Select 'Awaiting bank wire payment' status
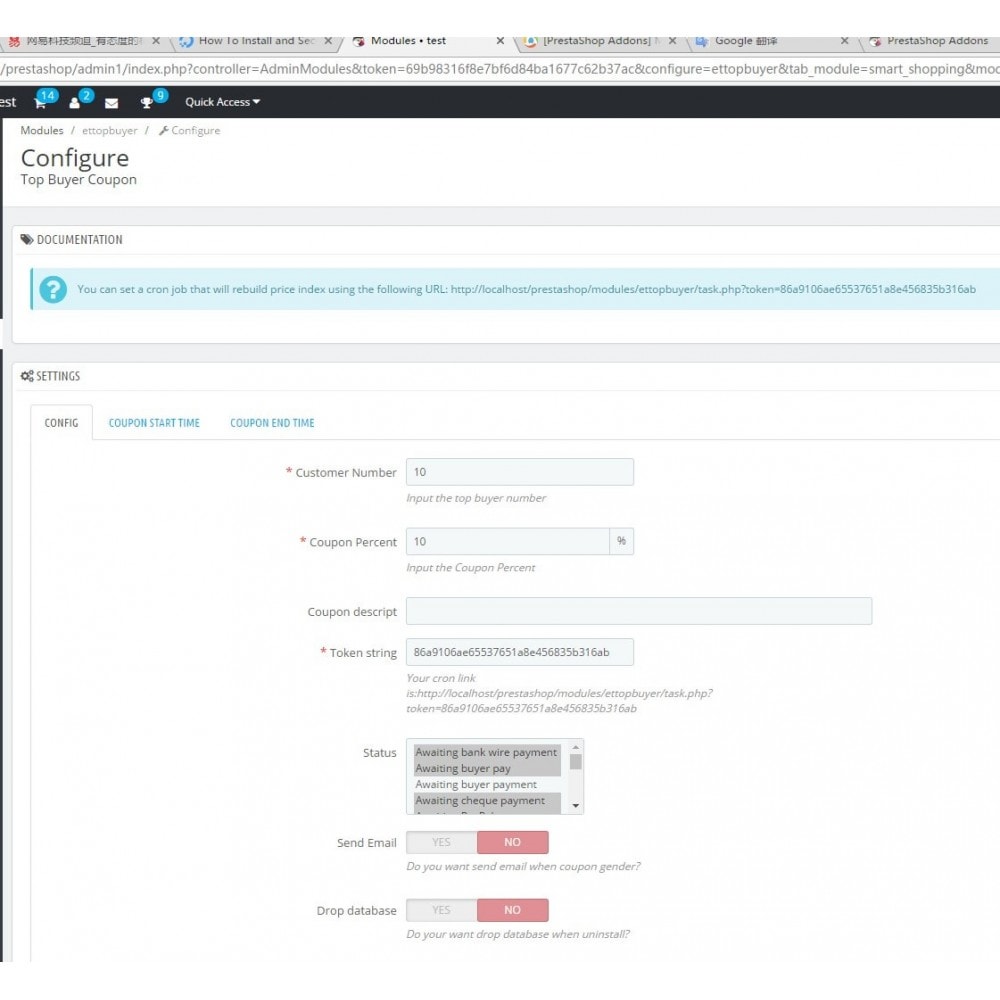The height and width of the screenshot is (1000, 1000). coord(487,753)
